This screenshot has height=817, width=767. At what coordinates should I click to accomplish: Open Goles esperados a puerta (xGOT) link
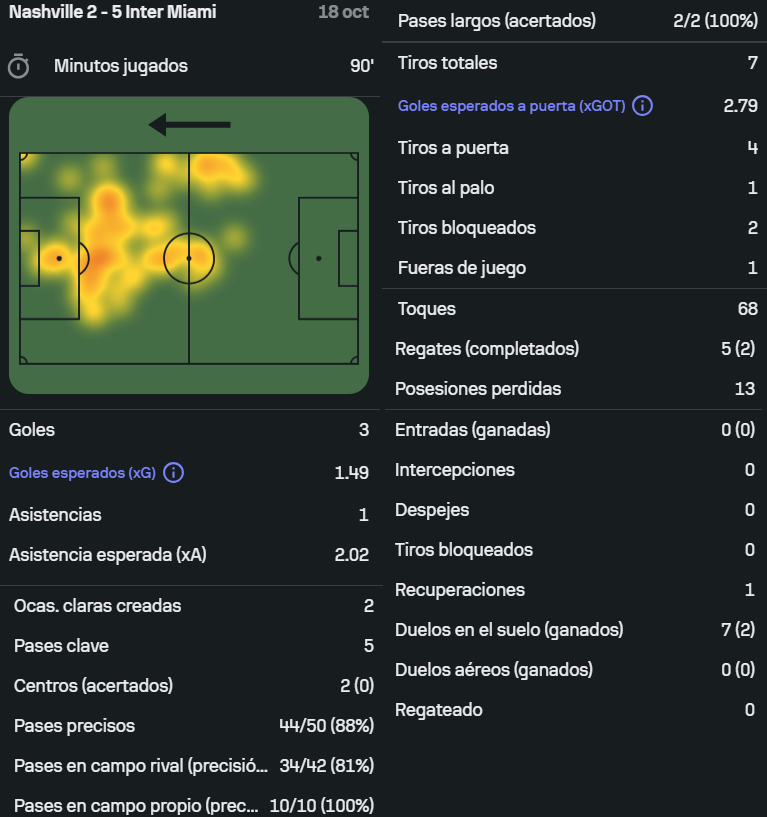(511, 106)
